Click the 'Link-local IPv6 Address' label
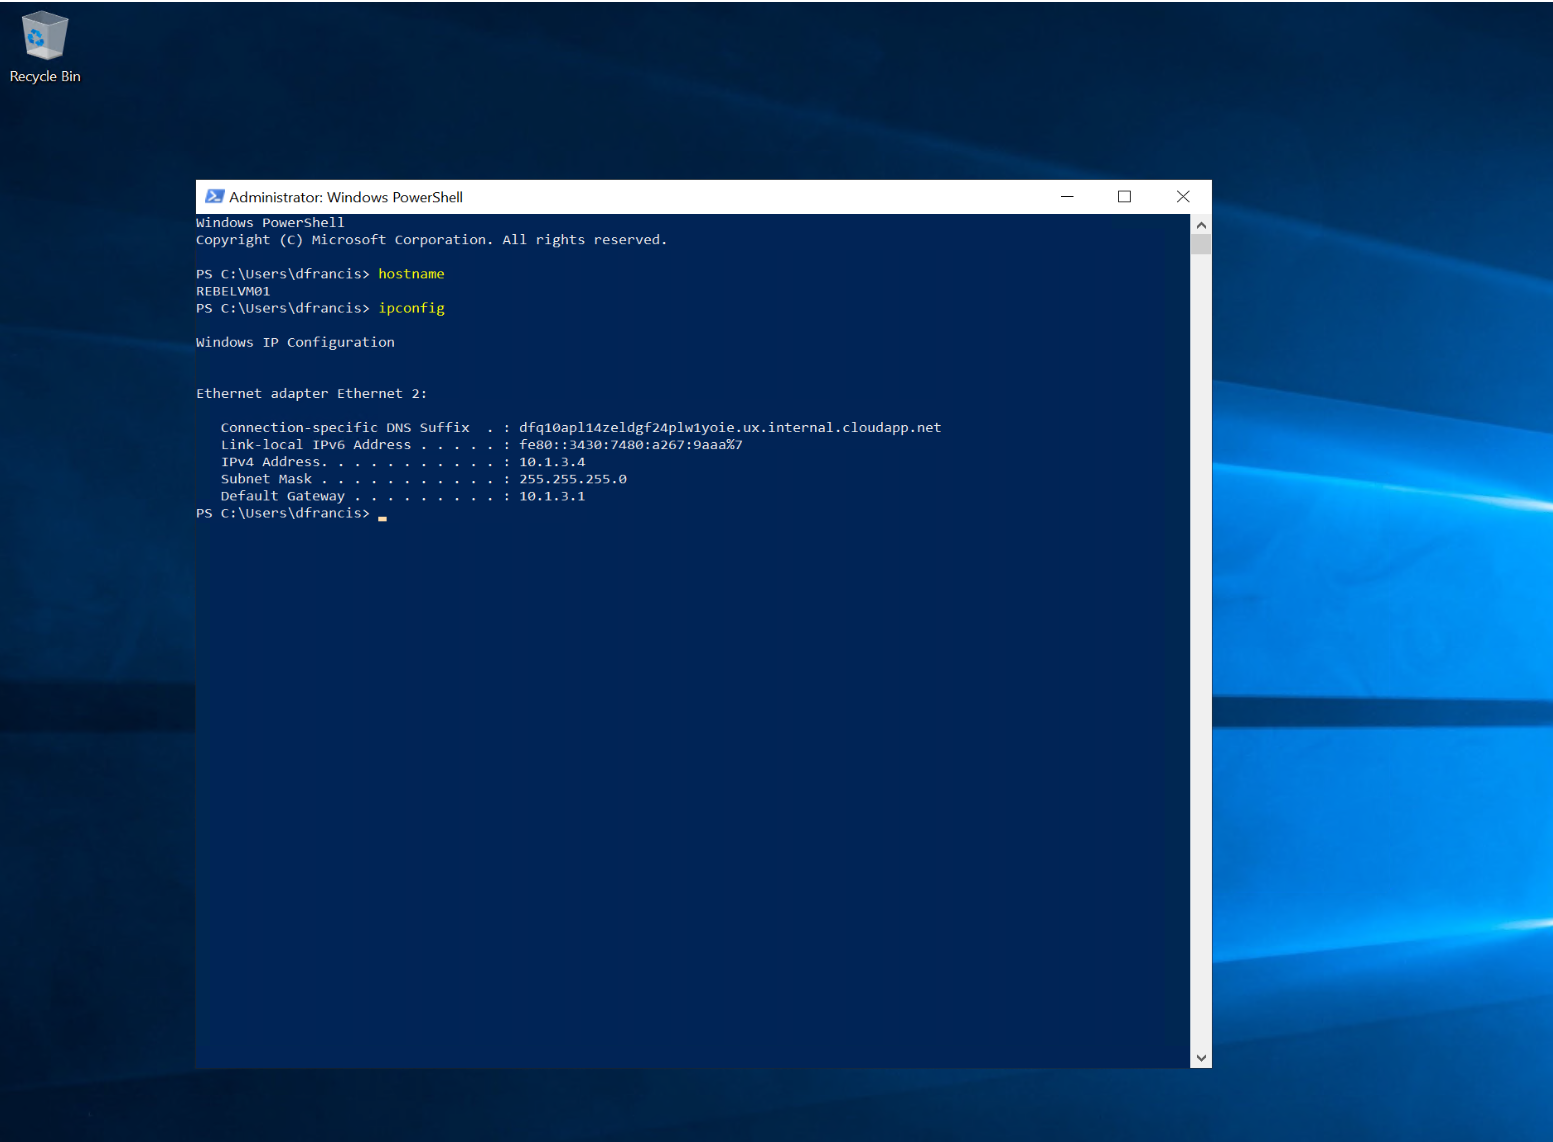The image size is (1553, 1142). click(x=316, y=445)
